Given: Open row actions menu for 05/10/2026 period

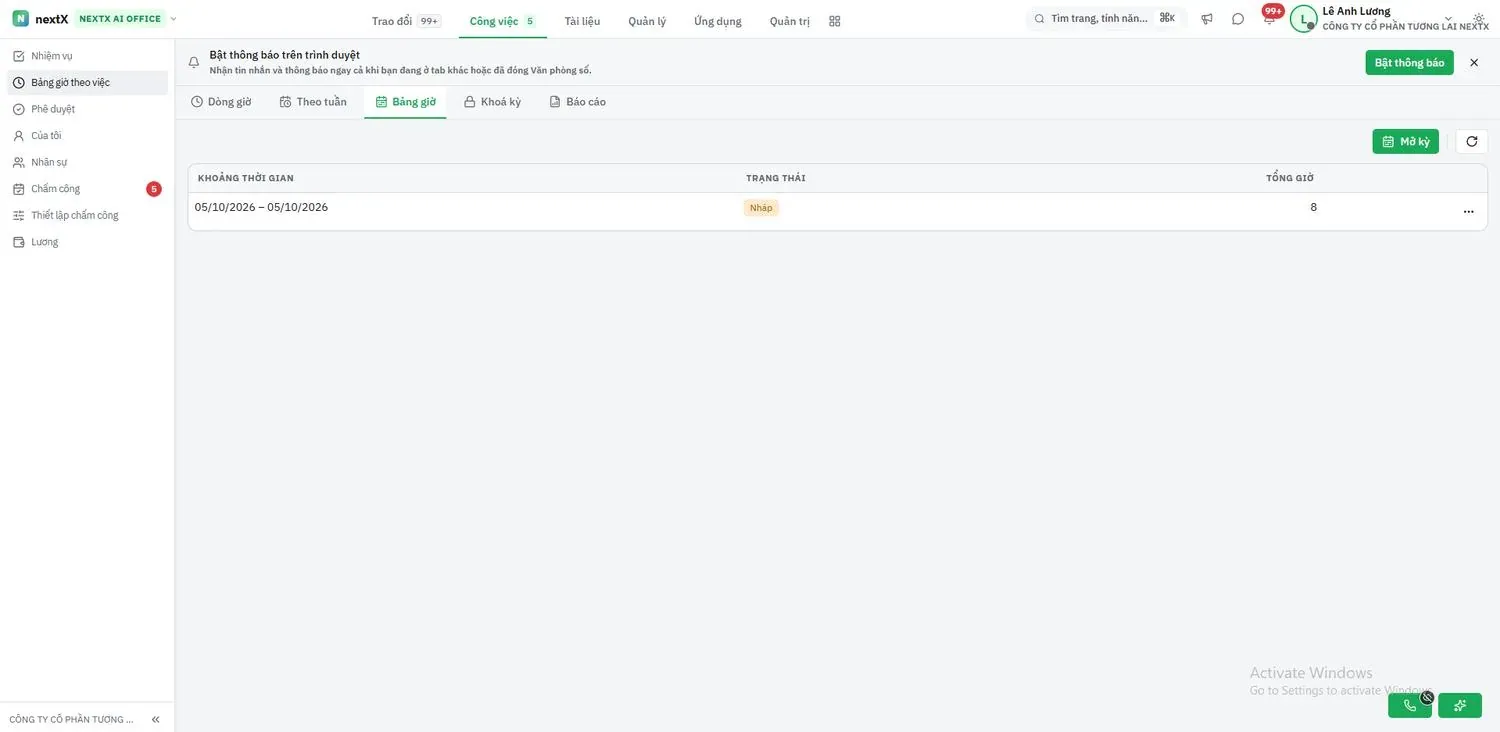Looking at the screenshot, I should coord(1468,211).
